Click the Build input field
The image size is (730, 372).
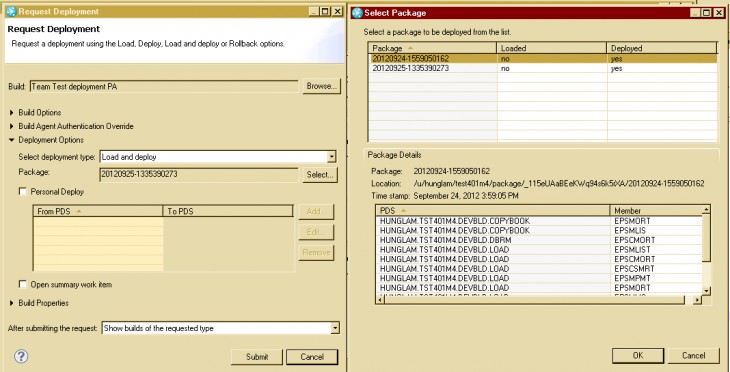click(x=164, y=86)
